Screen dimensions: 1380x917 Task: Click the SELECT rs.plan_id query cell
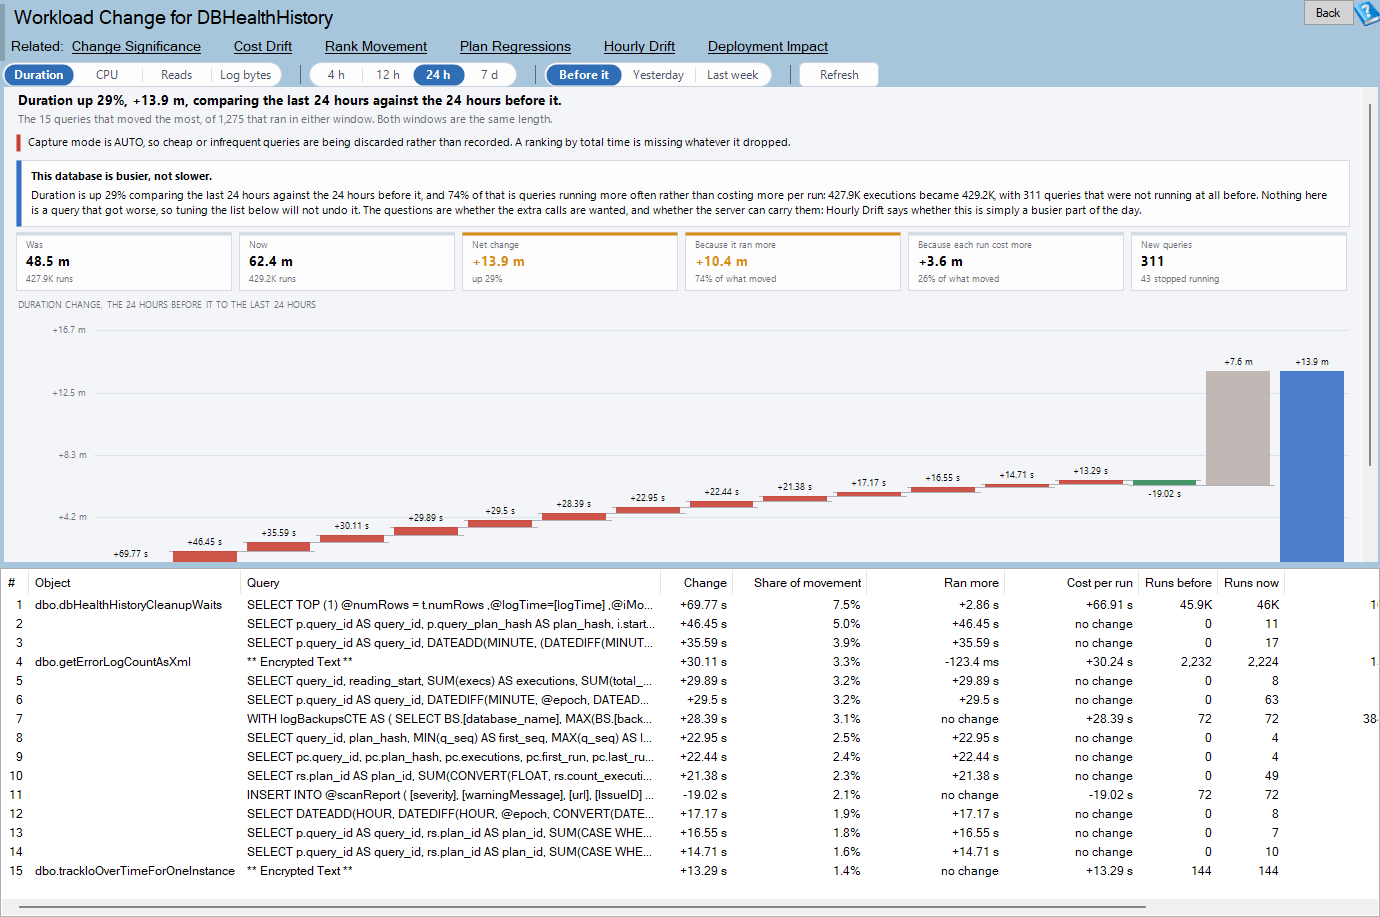click(x=450, y=776)
